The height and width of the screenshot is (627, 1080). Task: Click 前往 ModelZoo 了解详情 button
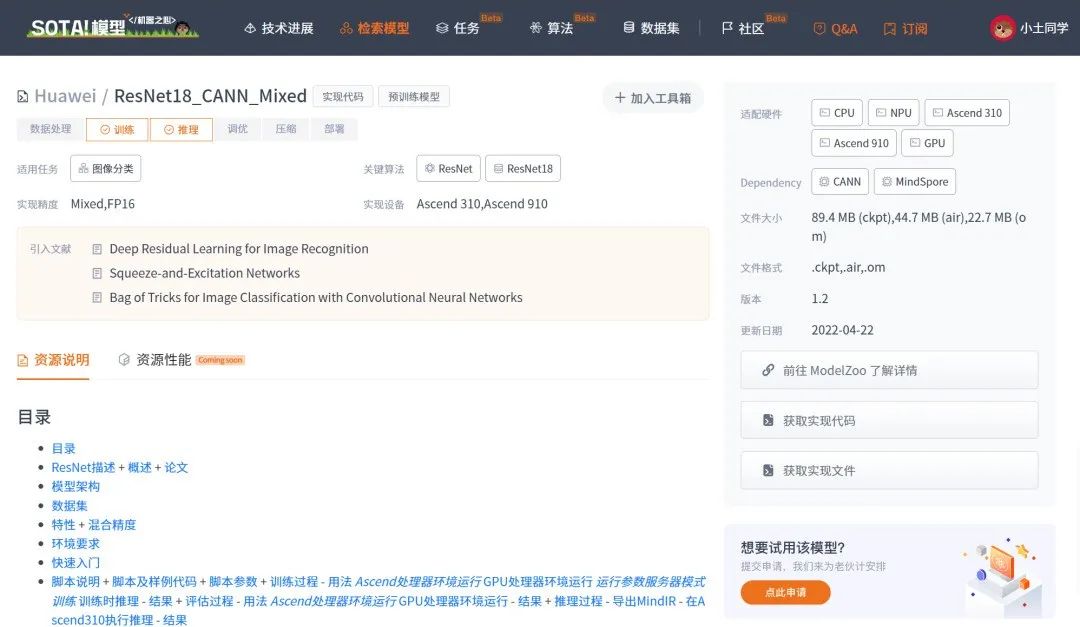pyautogui.click(x=889, y=371)
